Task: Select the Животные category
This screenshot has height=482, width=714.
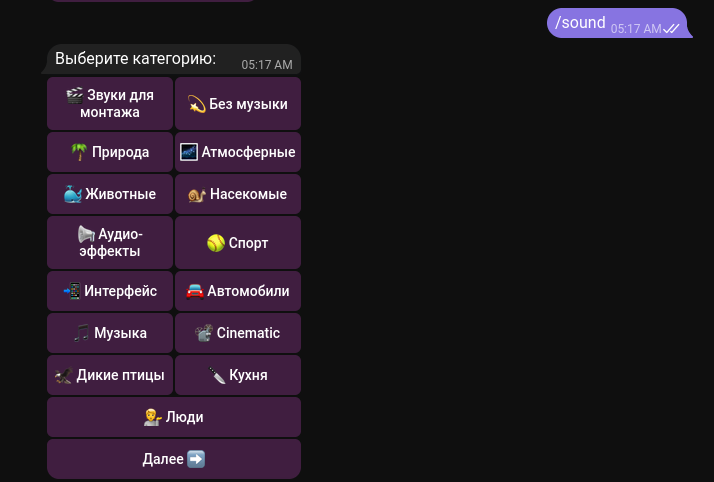Action: 110,194
